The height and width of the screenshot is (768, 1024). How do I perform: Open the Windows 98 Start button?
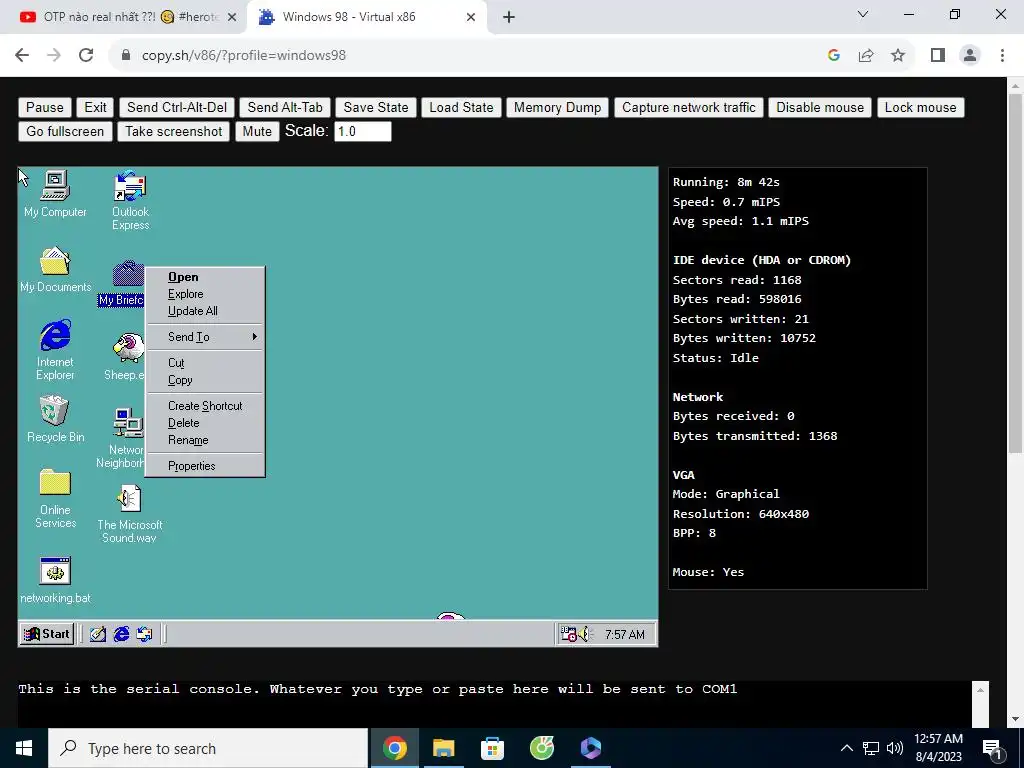click(46, 634)
